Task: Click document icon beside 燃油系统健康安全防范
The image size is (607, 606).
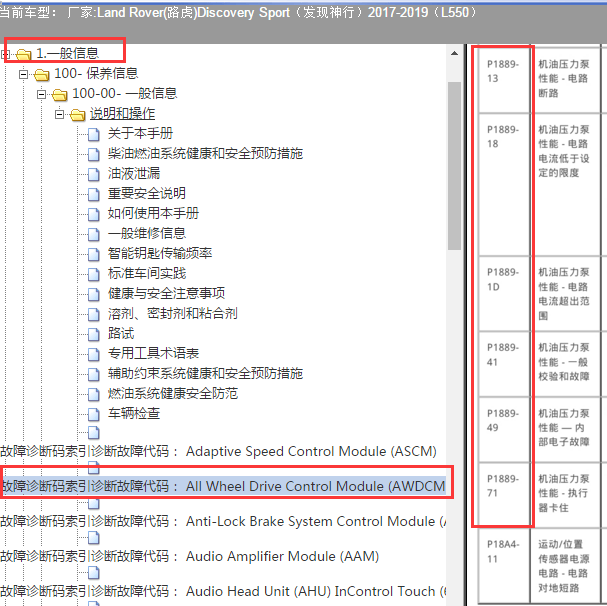Action: [x=94, y=394]
